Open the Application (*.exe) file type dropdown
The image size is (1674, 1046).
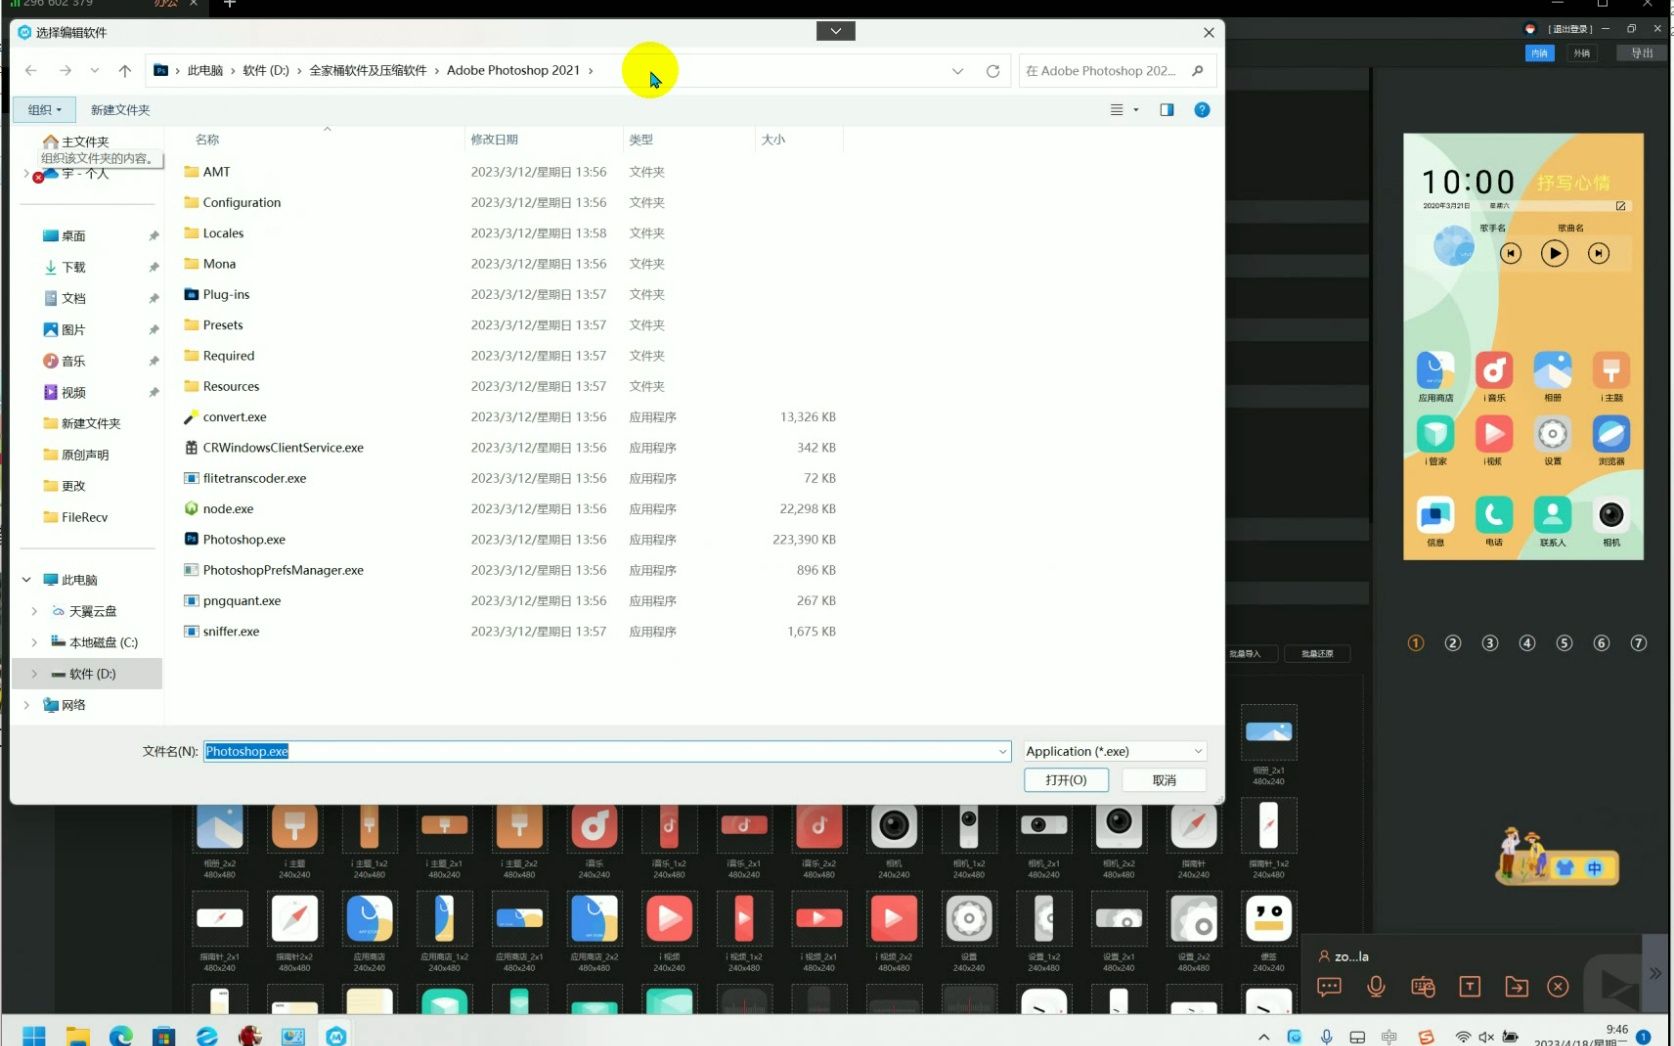pyautogui.click(x=1115, y=751)
